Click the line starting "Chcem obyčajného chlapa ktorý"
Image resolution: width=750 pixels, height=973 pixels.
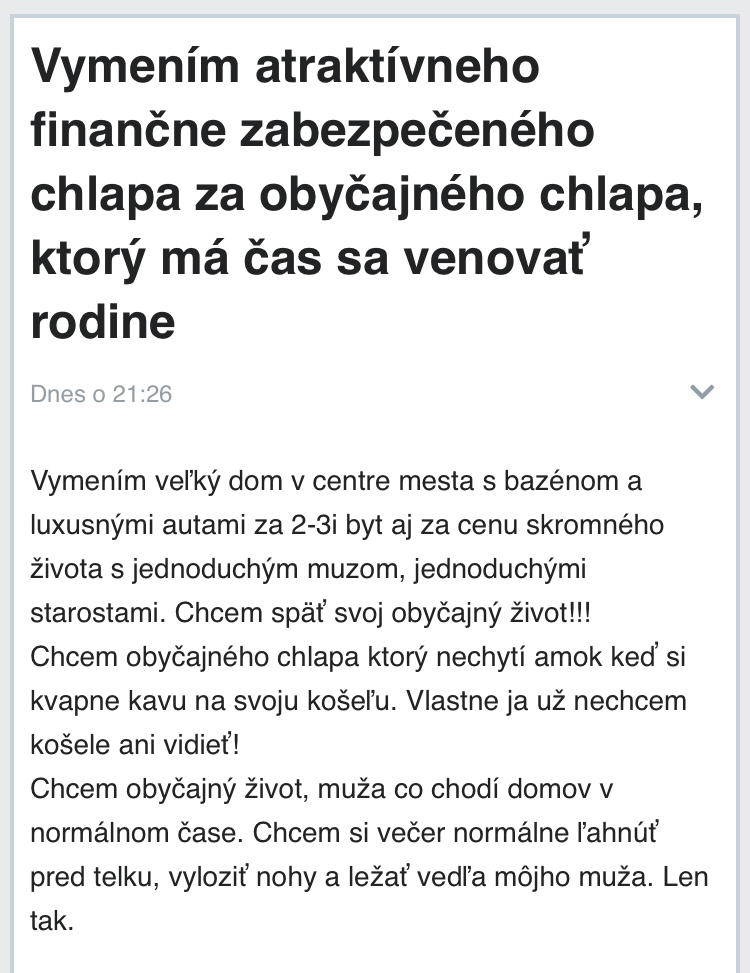coord(359,657)
